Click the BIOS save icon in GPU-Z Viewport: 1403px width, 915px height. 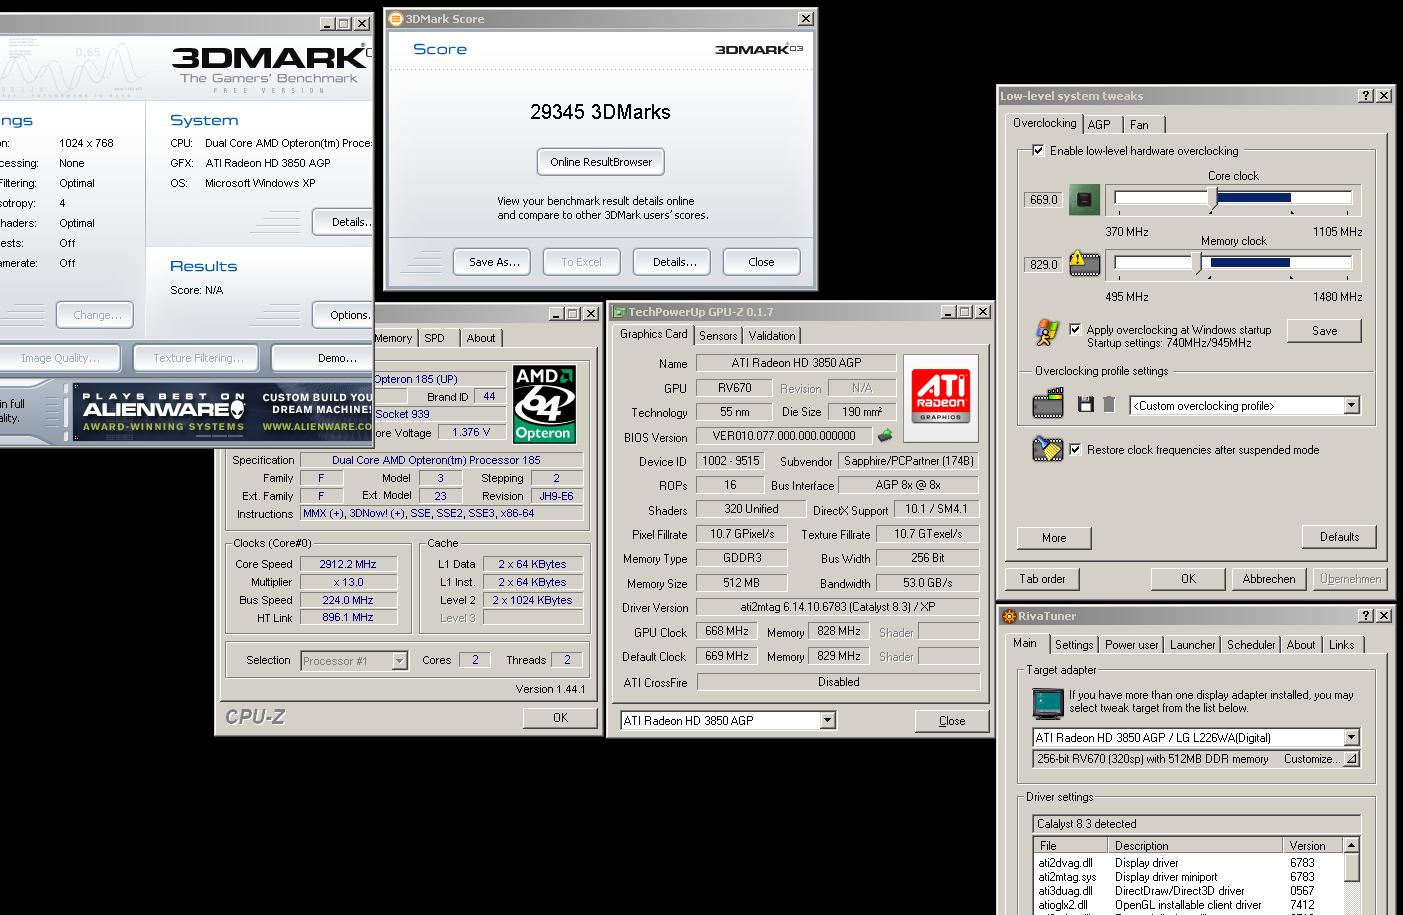884,436
